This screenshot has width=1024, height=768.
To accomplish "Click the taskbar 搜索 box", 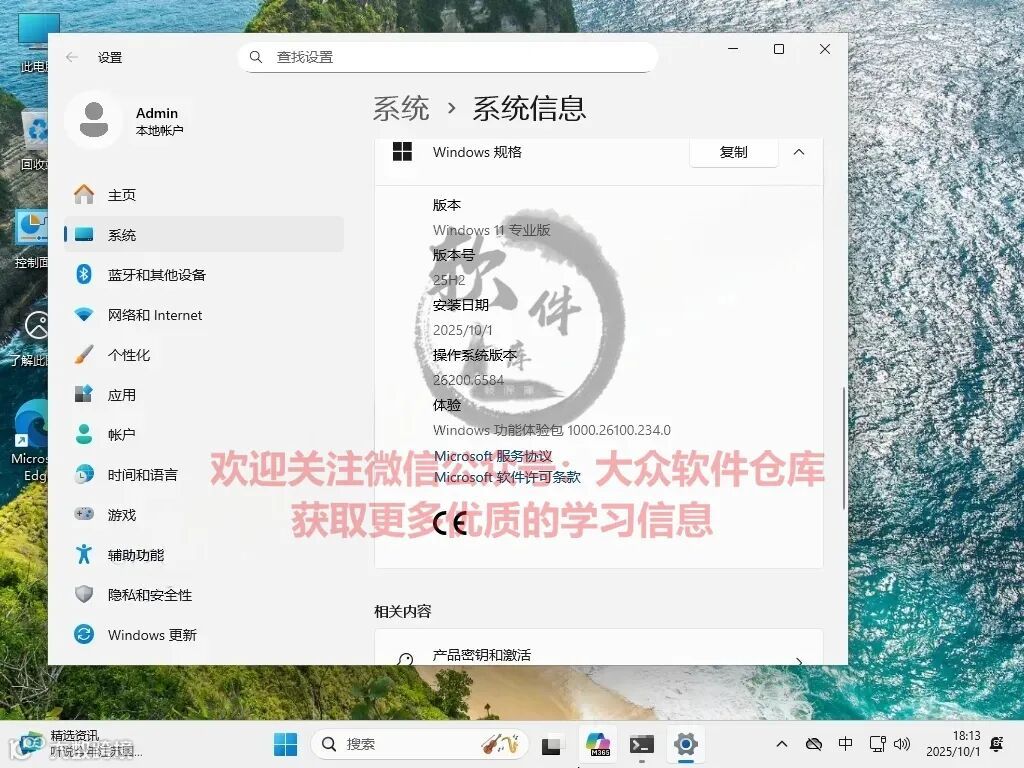I will [x=419, y=744].
